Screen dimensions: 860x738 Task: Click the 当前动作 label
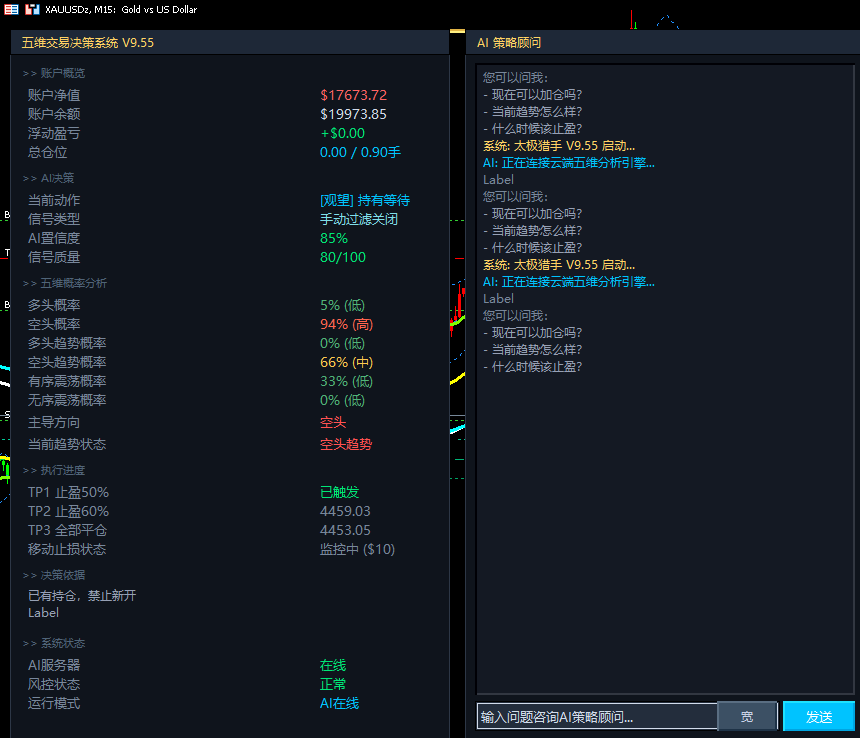point(54,200)
